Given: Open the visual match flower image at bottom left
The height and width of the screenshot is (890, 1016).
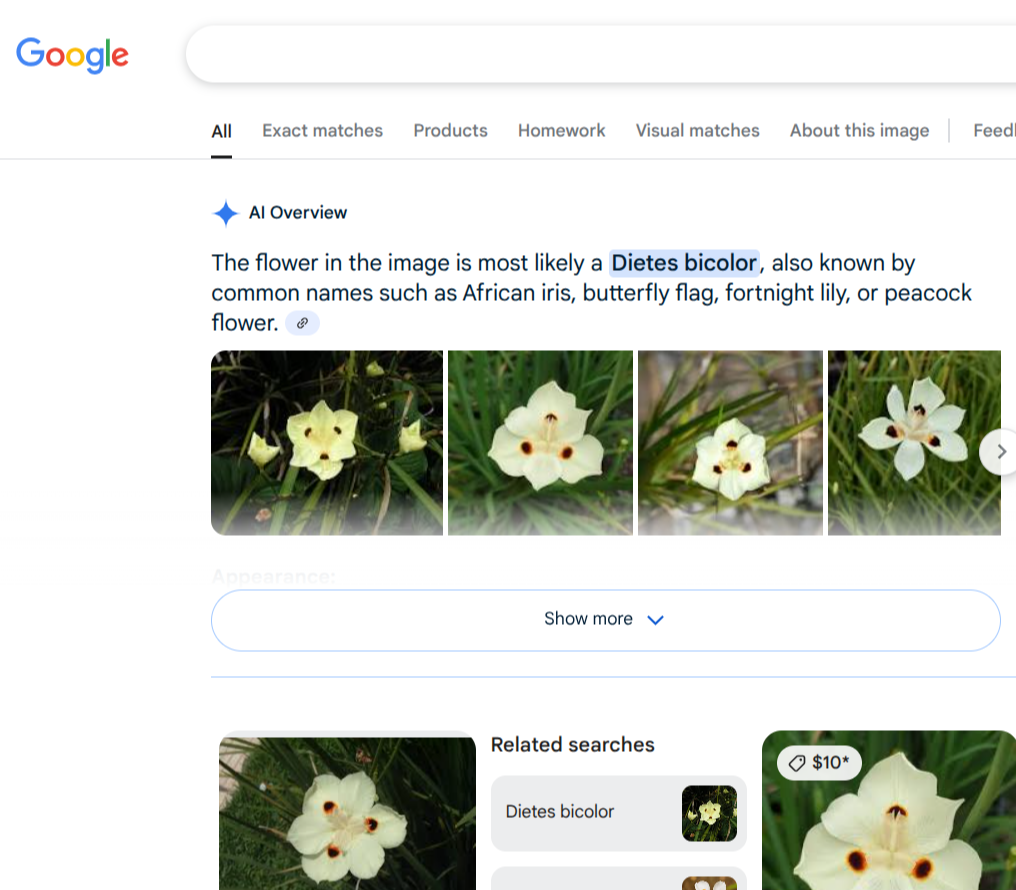Looking at the screenshot, I should point(347,813).
